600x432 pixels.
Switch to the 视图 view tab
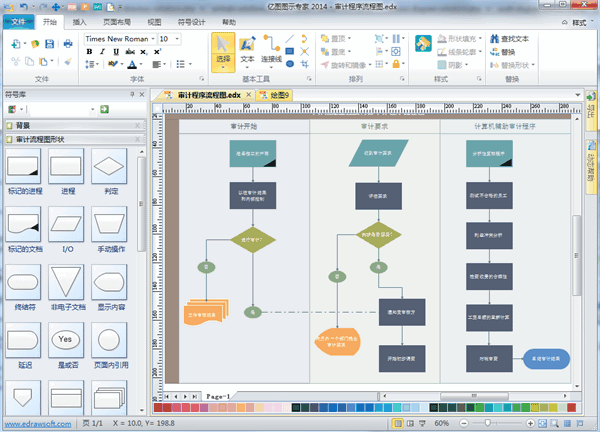154,22
